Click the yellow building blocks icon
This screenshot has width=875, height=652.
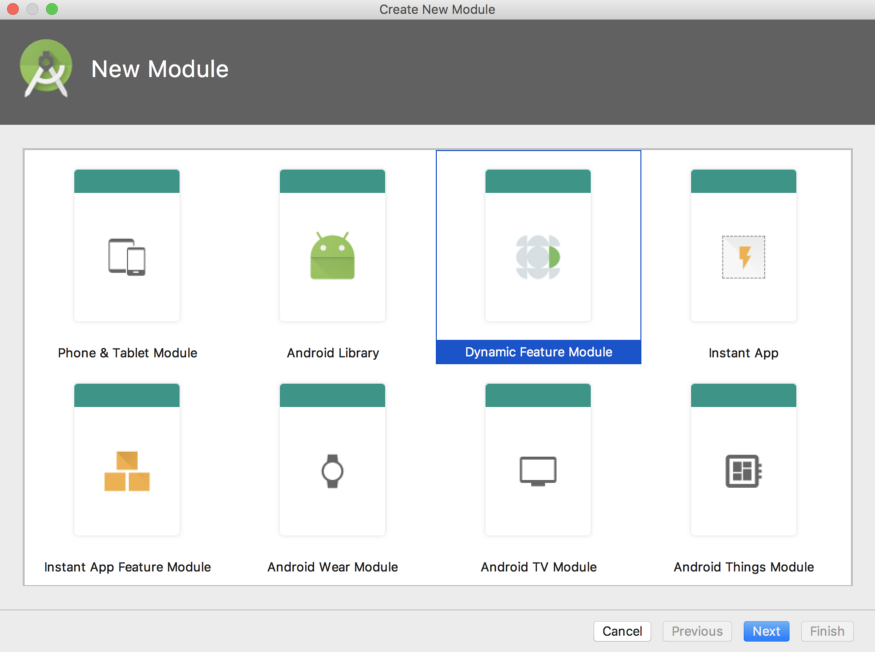coord(127,470)
